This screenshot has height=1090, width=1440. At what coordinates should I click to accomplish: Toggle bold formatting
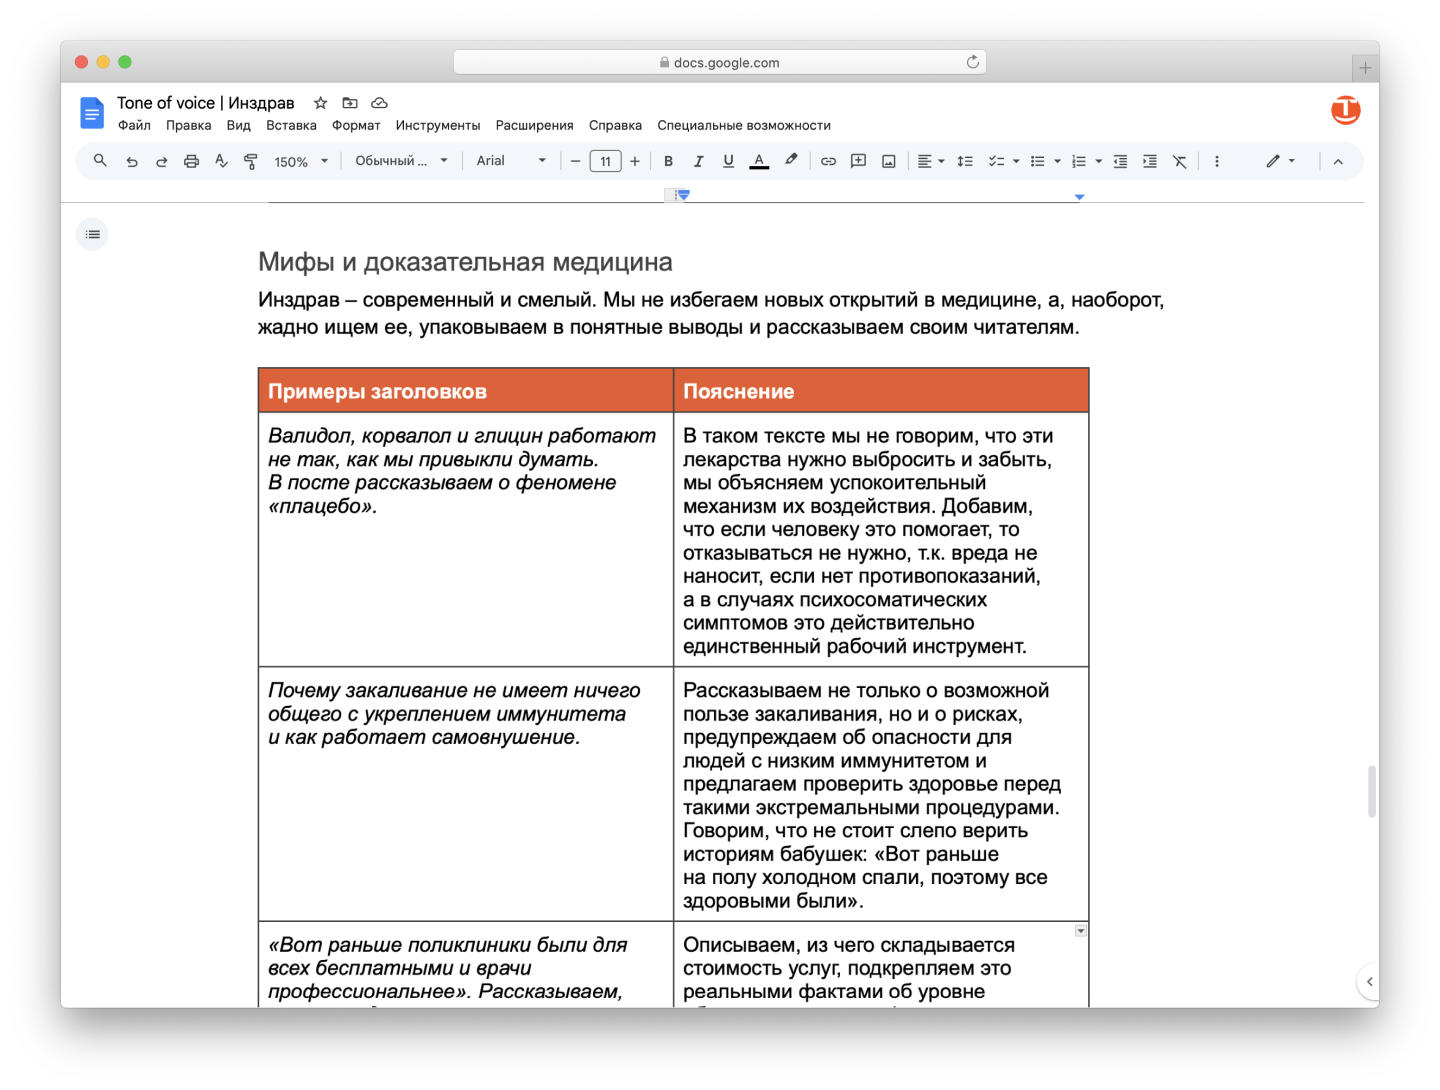tap(668, 161)
